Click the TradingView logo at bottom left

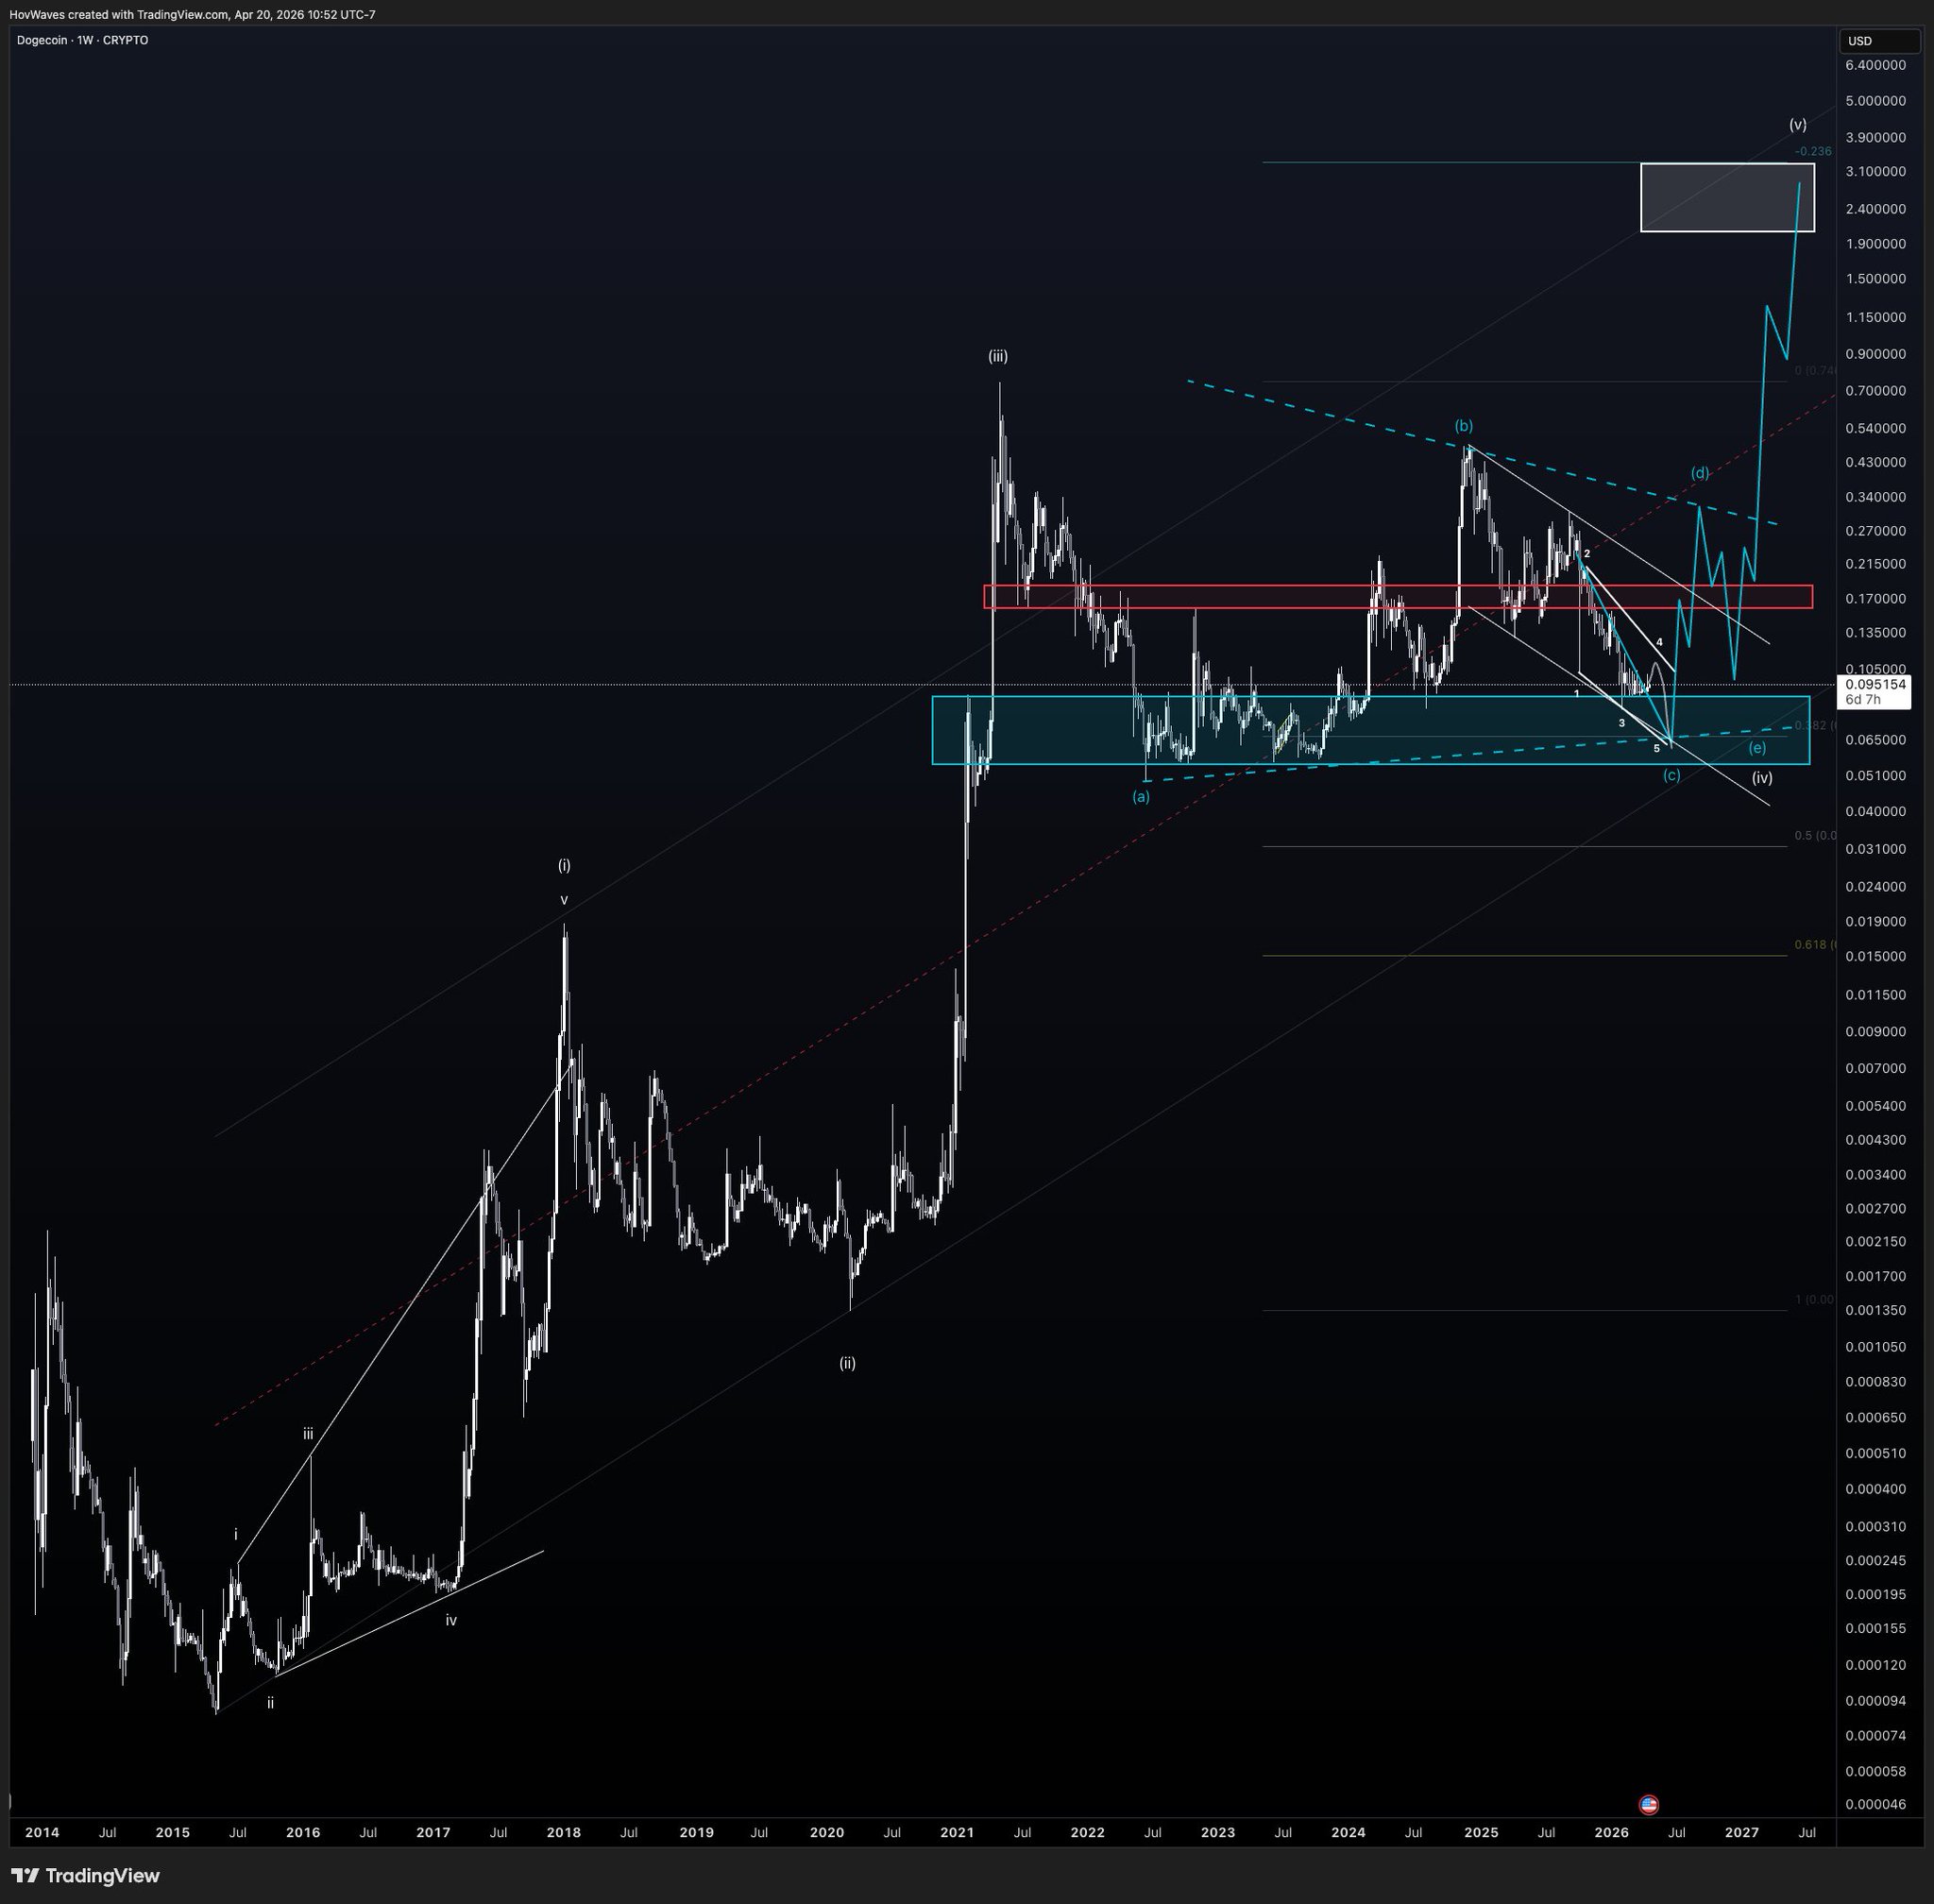point(85,1875)
